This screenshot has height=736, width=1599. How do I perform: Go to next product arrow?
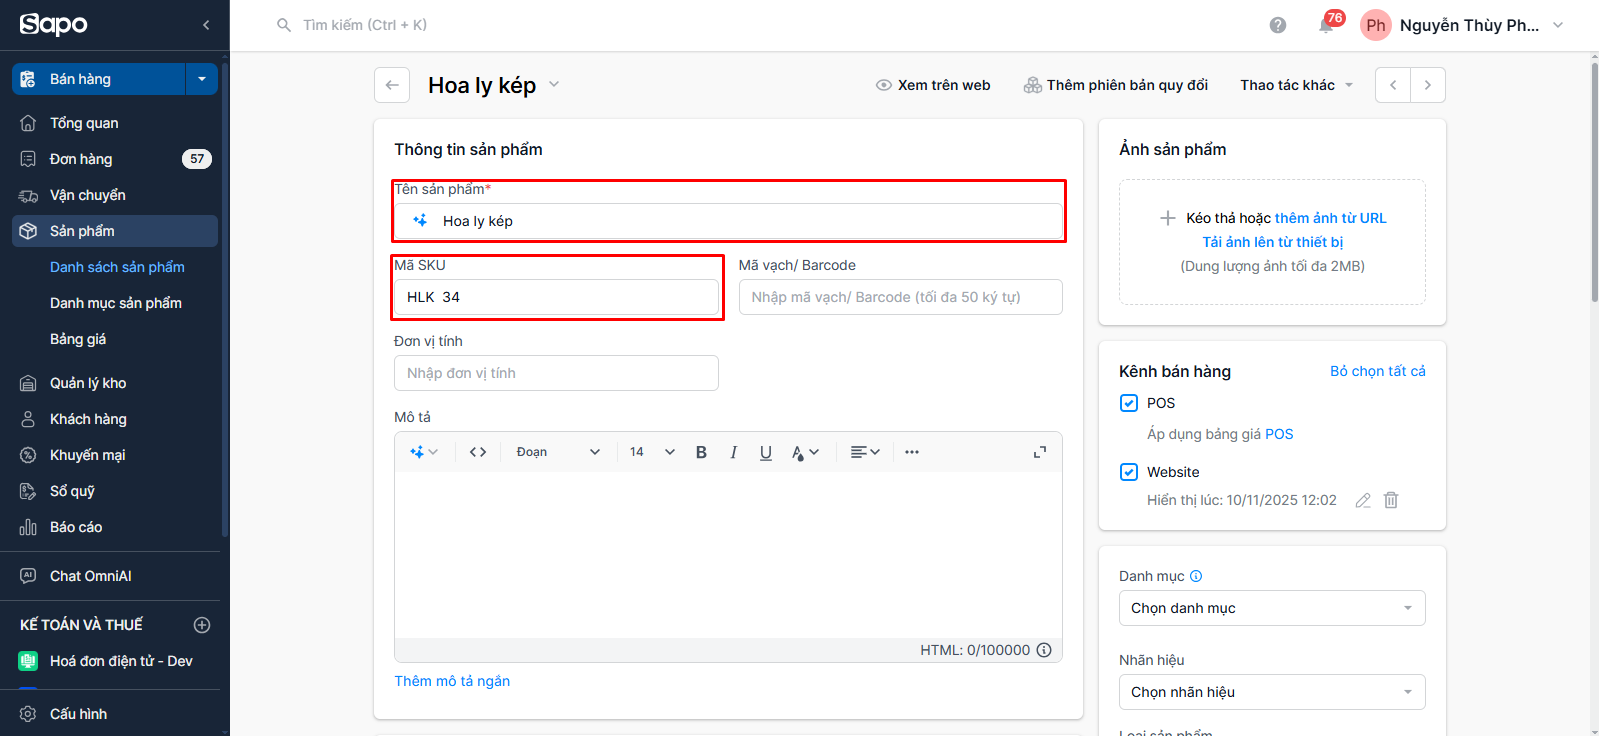(x=1428, y=85)
